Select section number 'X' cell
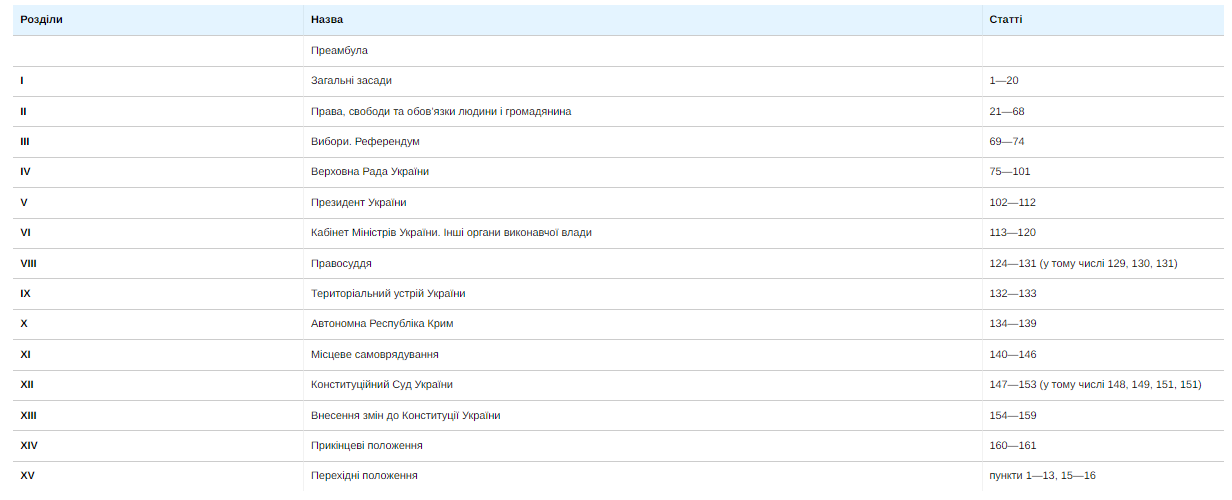Viewport: 1232px width, 500px height. (158, 324)
